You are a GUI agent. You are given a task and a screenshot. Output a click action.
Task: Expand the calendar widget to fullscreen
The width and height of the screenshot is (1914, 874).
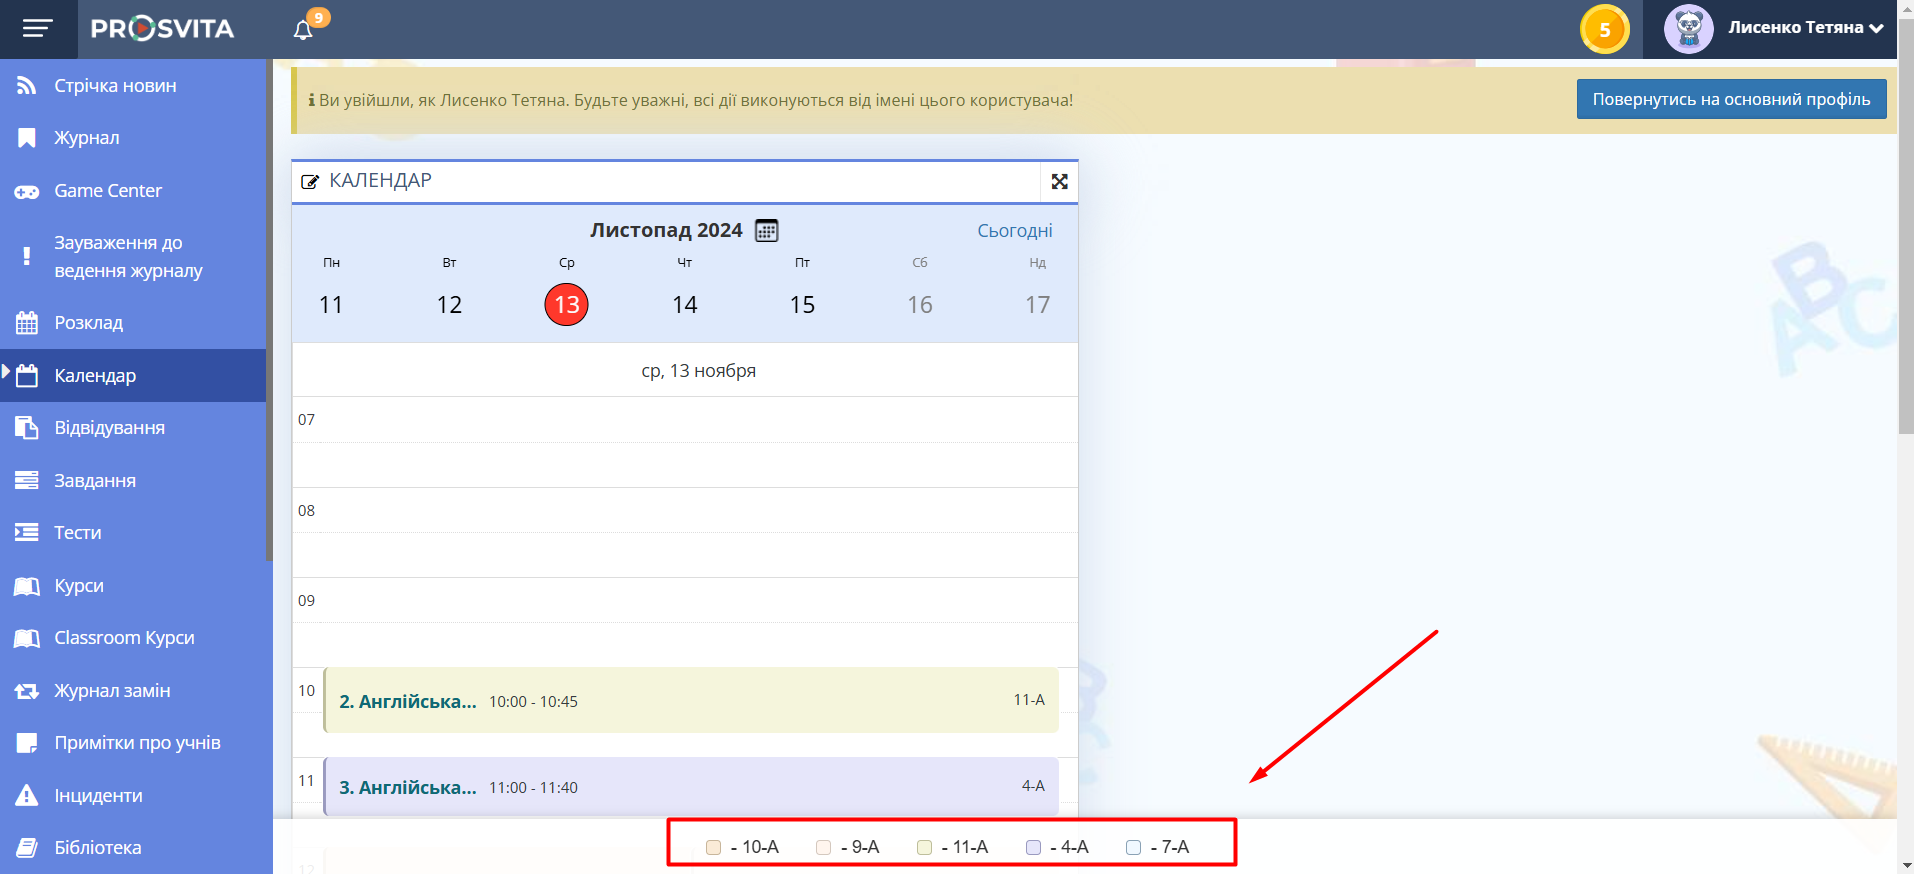1059,181
